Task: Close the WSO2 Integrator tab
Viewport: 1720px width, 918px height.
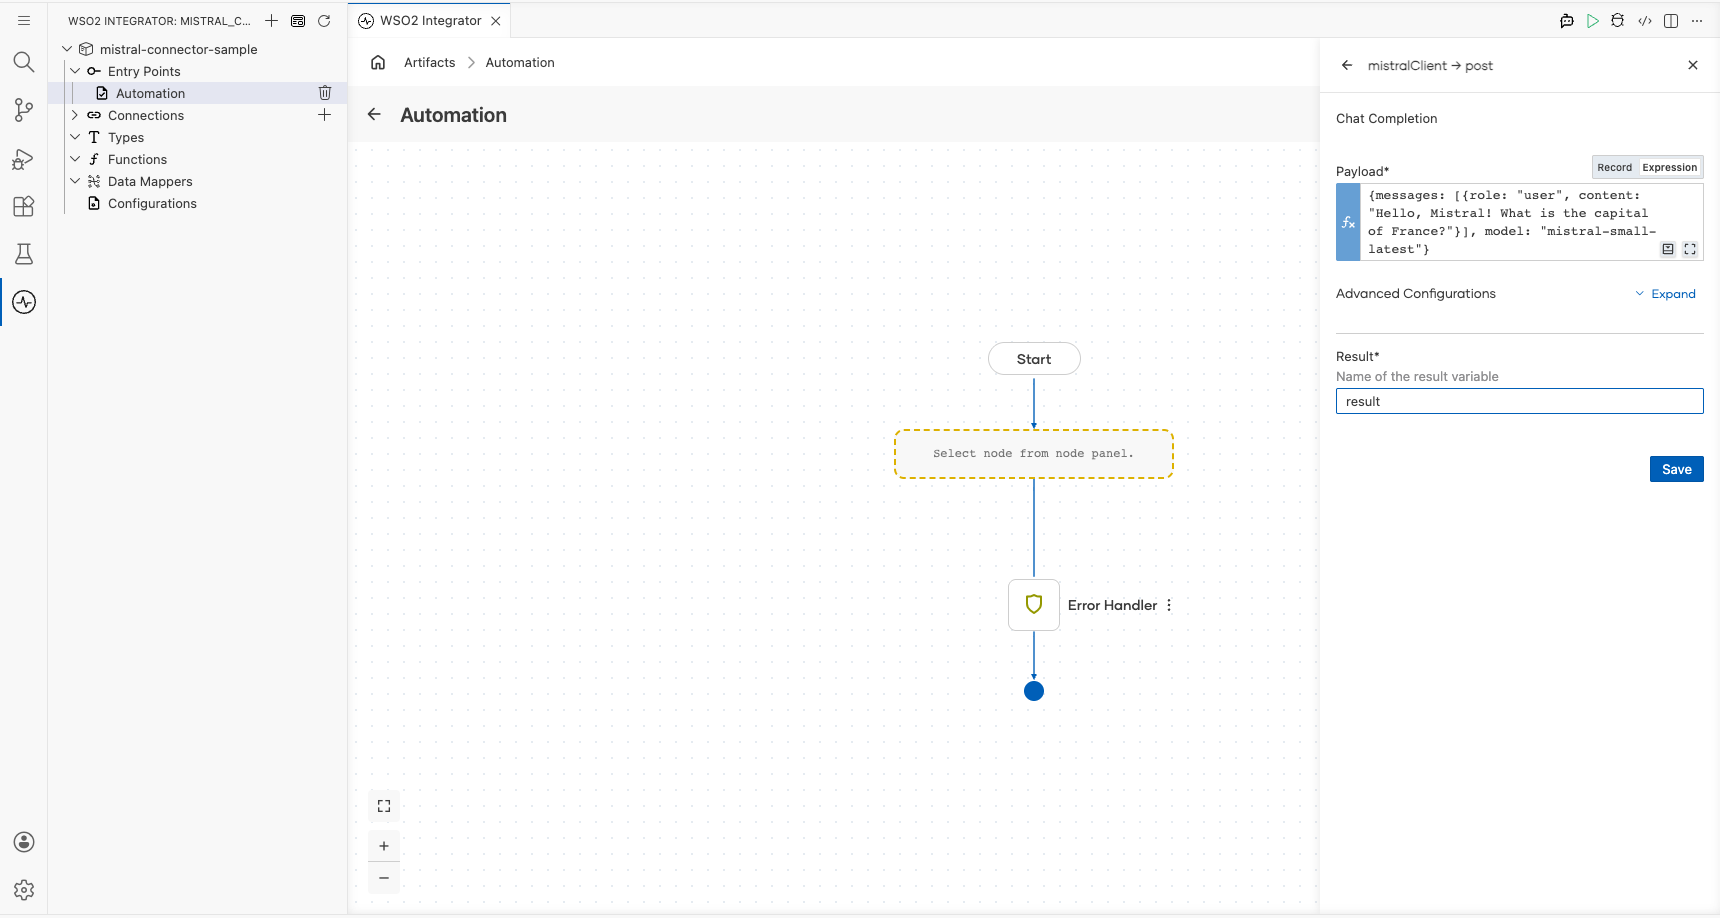Action: [496, 20]
